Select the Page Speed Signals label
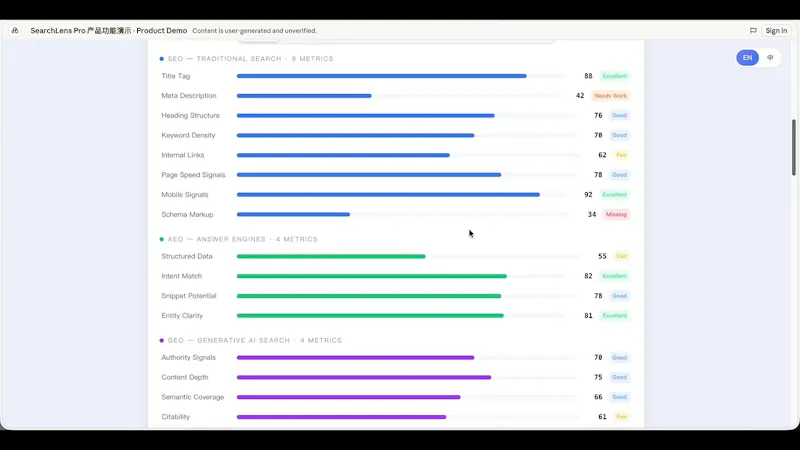 pos(193,175)
